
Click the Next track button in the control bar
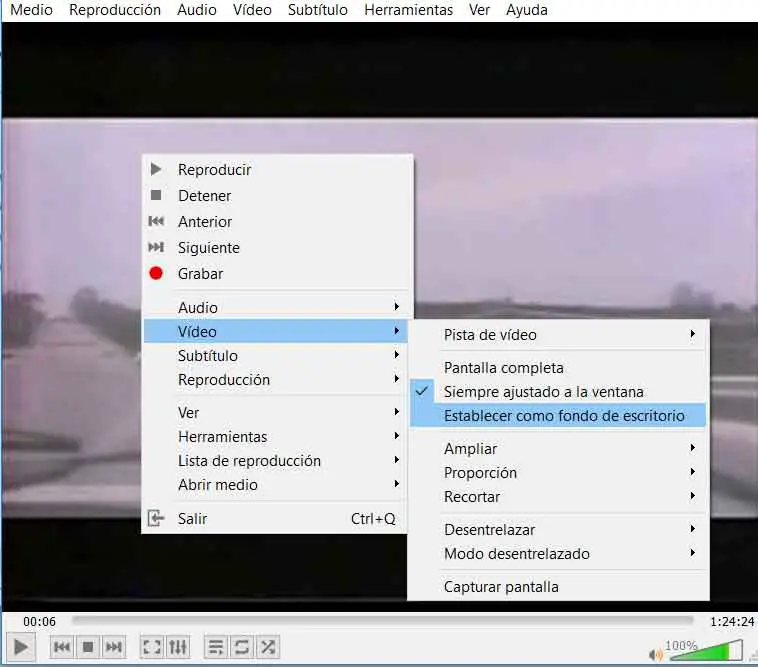click(x=114, y=647)
